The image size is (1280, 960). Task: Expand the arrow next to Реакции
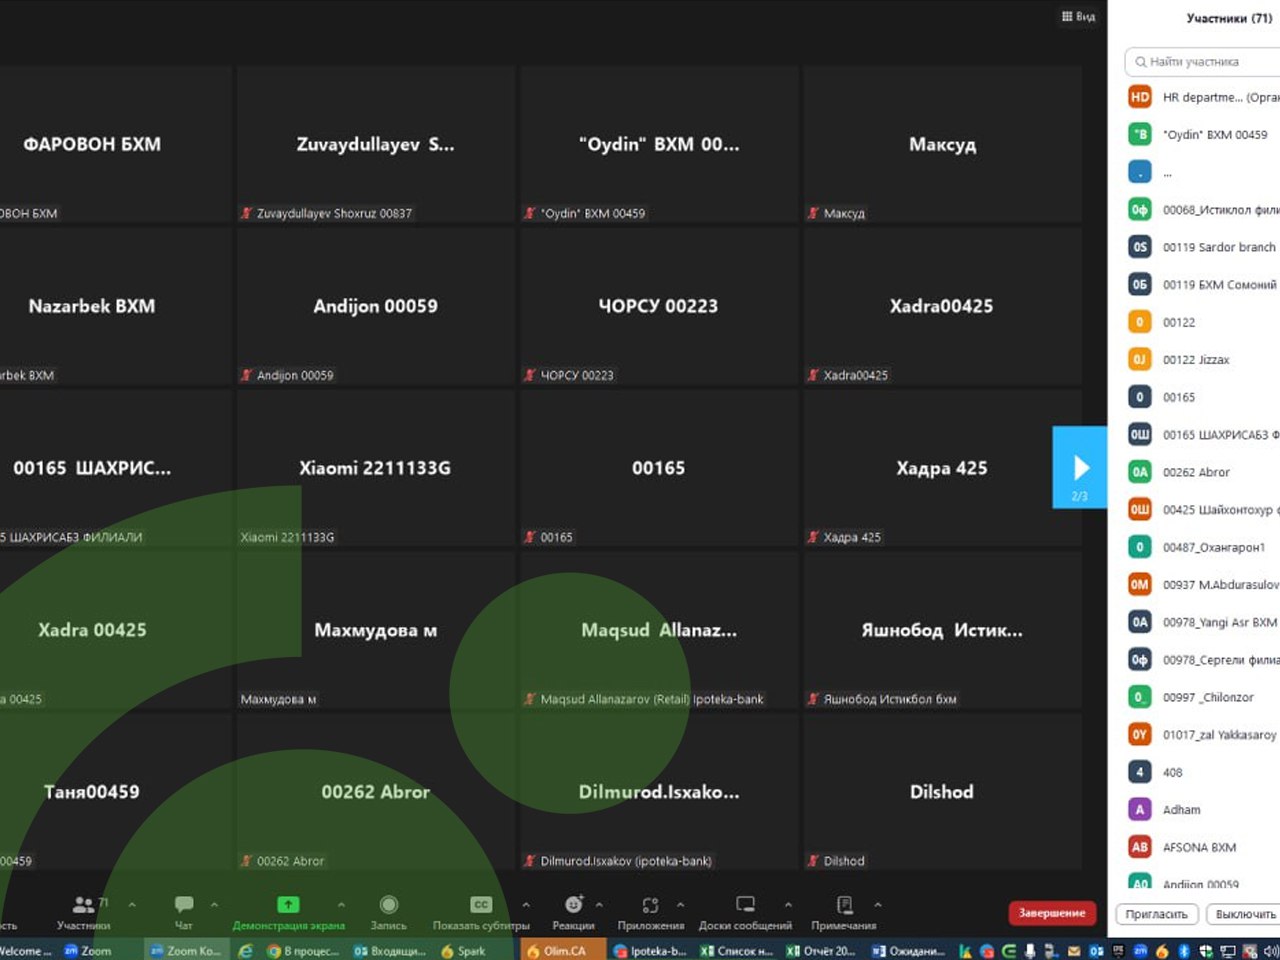pyautogui.click(x=599, y=904)
